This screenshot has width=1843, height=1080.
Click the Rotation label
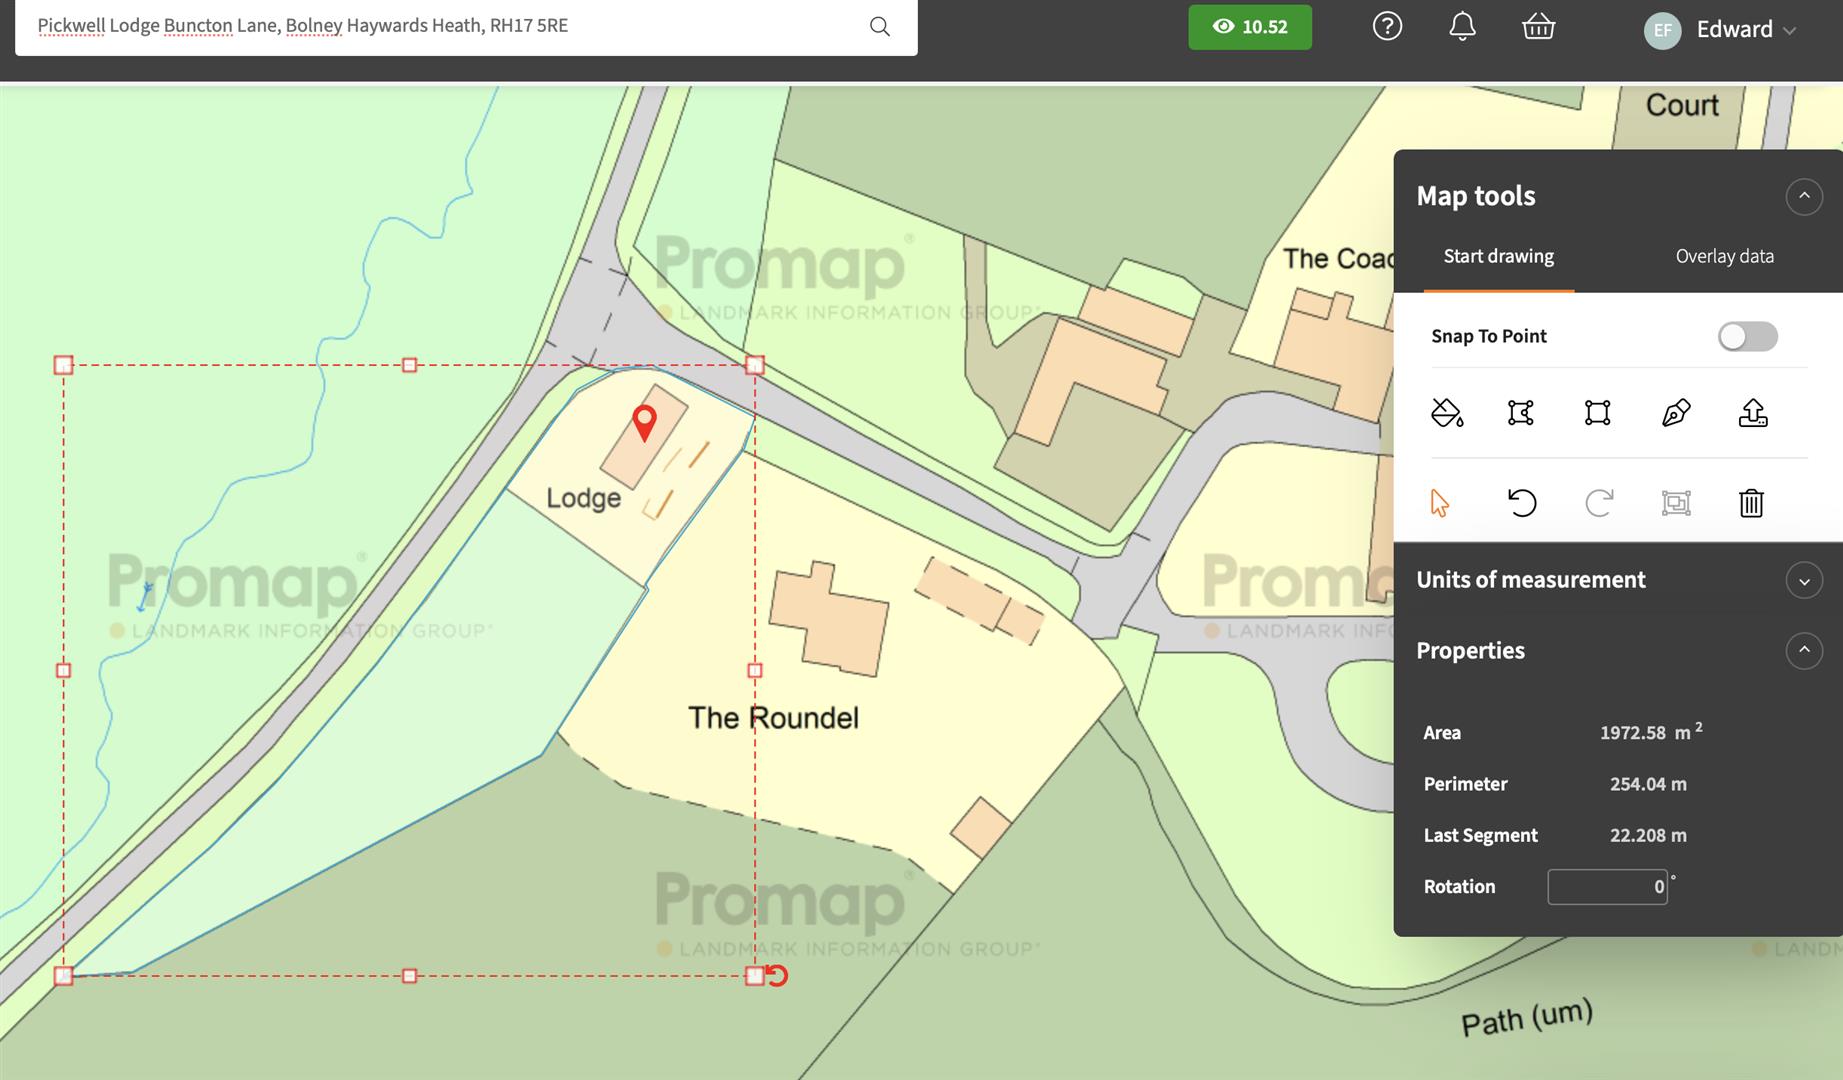[x=1459, y=886]
